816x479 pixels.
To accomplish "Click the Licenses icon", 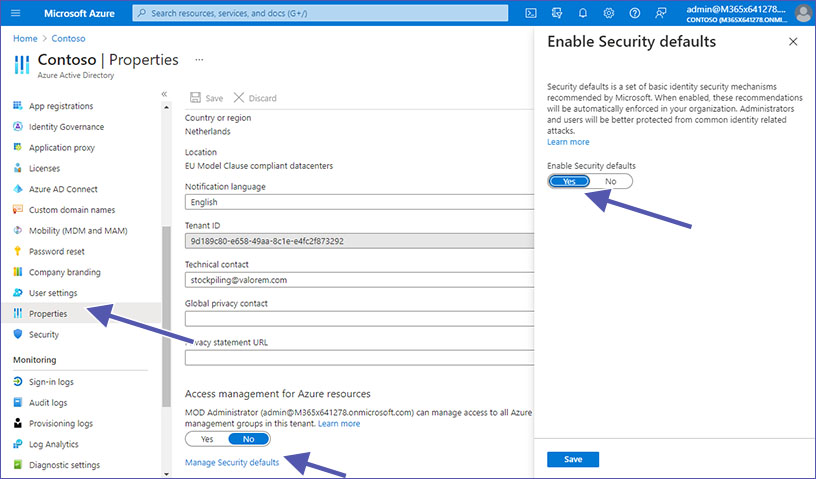I will pos(18,168).
